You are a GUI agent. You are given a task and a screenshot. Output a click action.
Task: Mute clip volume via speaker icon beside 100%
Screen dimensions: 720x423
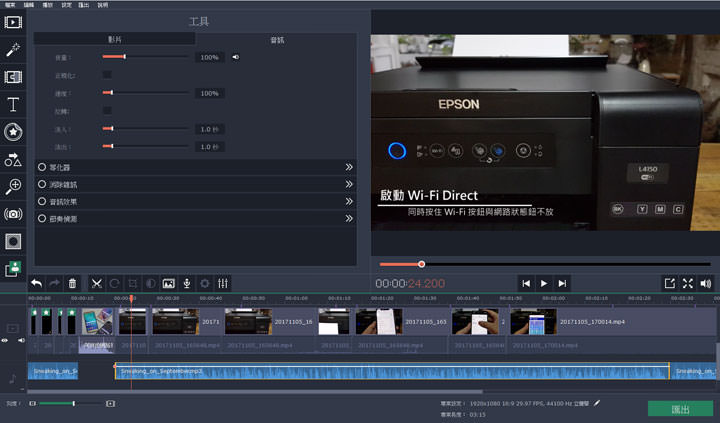coord(236,57)
